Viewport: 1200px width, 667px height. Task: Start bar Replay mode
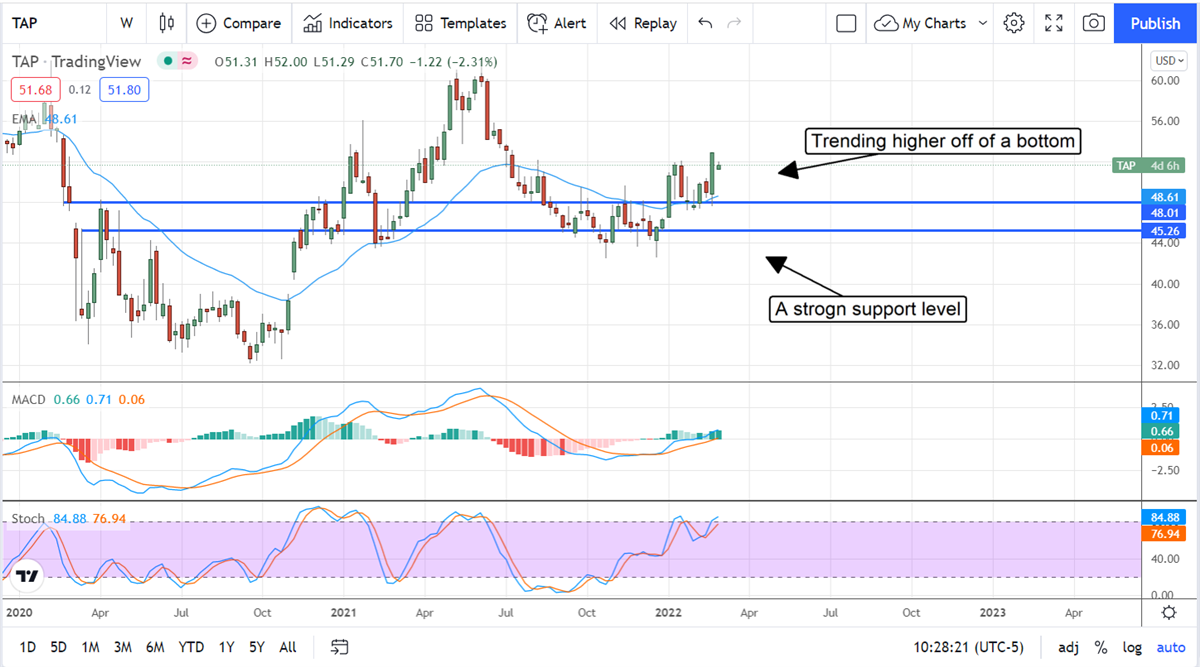pyautogui.click(x=643, y=22)
